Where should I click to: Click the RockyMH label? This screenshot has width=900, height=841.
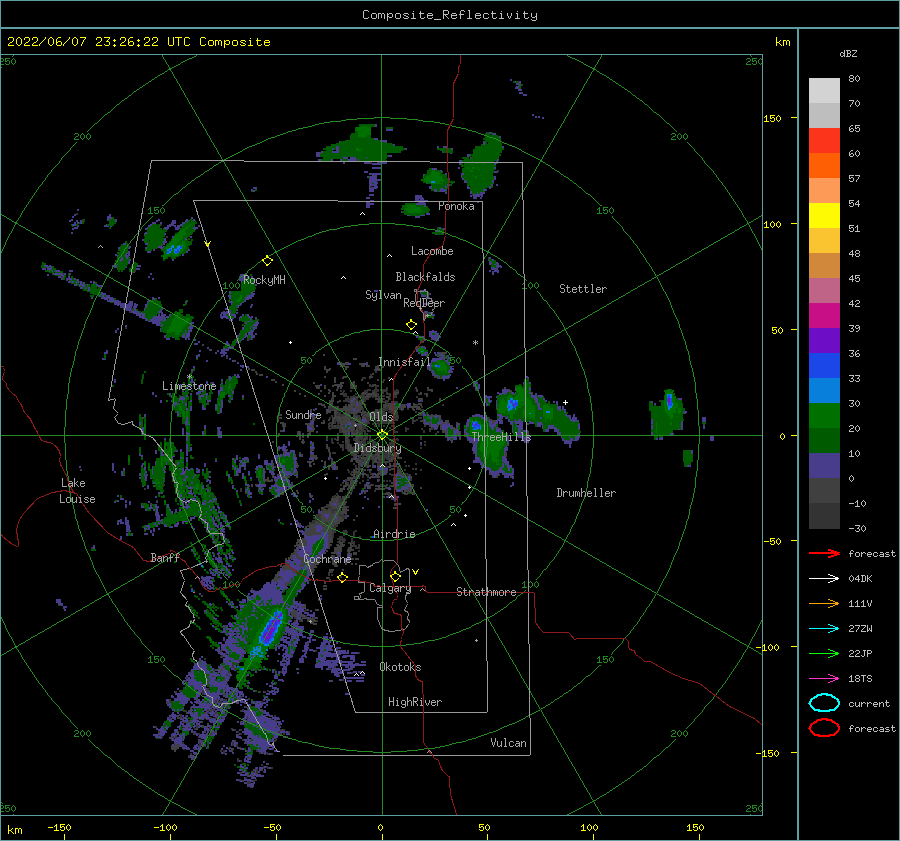(x=264, y=280)
